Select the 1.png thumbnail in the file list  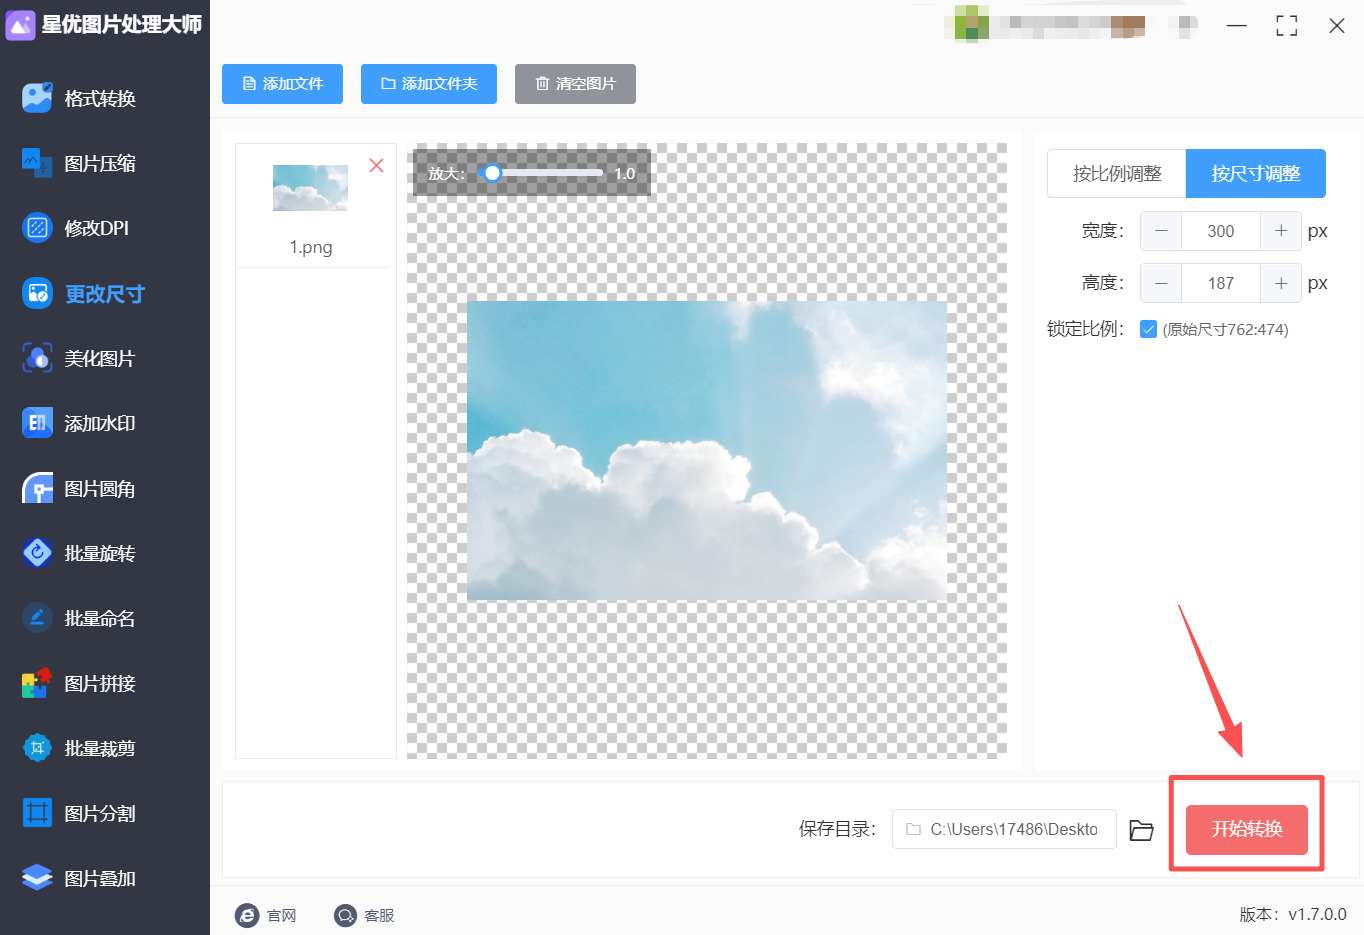pyautogui.click(x=311, y=188)
